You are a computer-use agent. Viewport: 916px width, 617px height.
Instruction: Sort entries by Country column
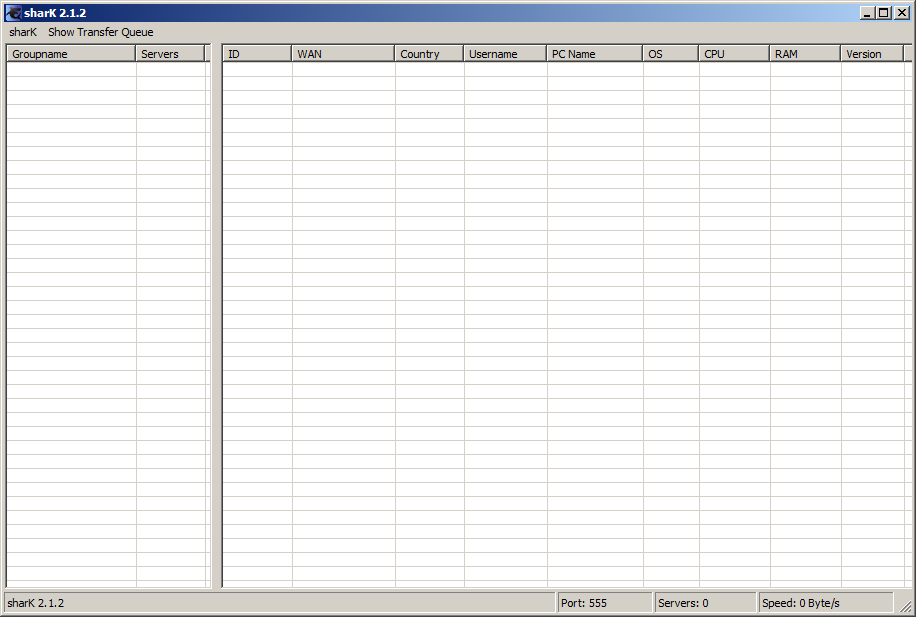click(429, 54)
